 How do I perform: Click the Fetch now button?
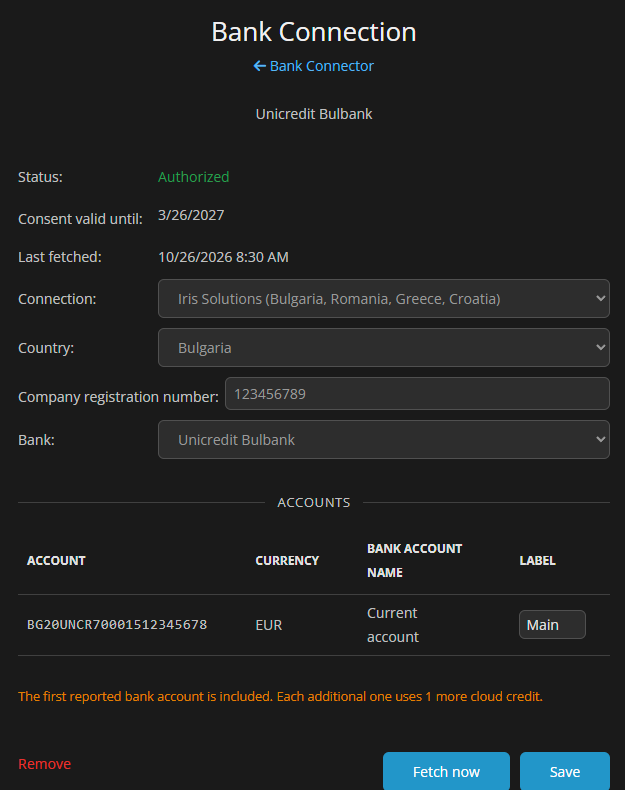pos(446,771)
